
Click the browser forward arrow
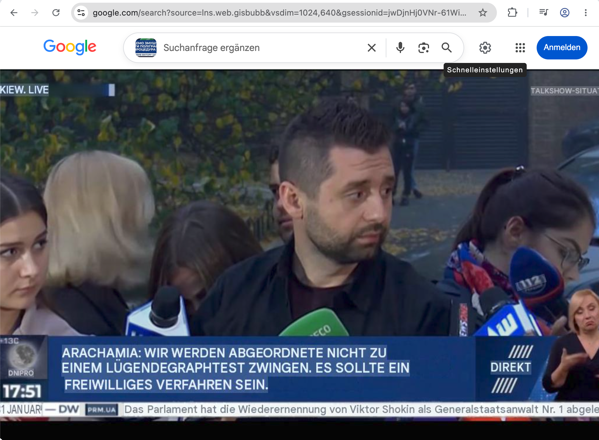pos(35,13)
